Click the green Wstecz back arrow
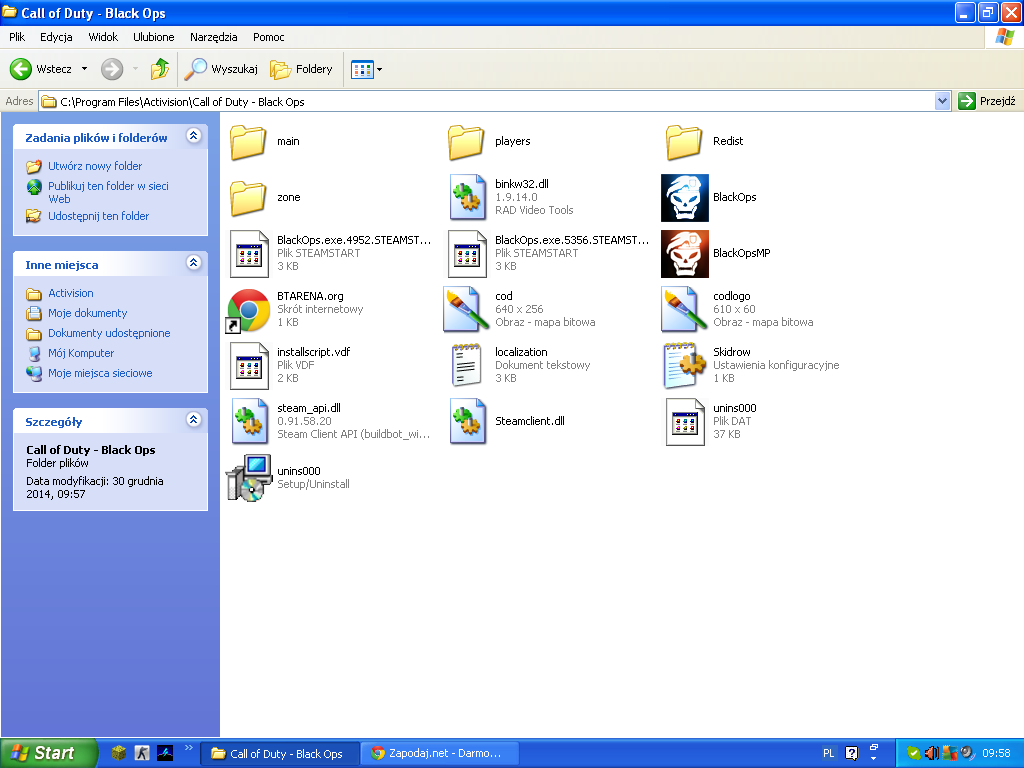The image size is (1024, 768). pyautogui.click(x=20, y=69)
